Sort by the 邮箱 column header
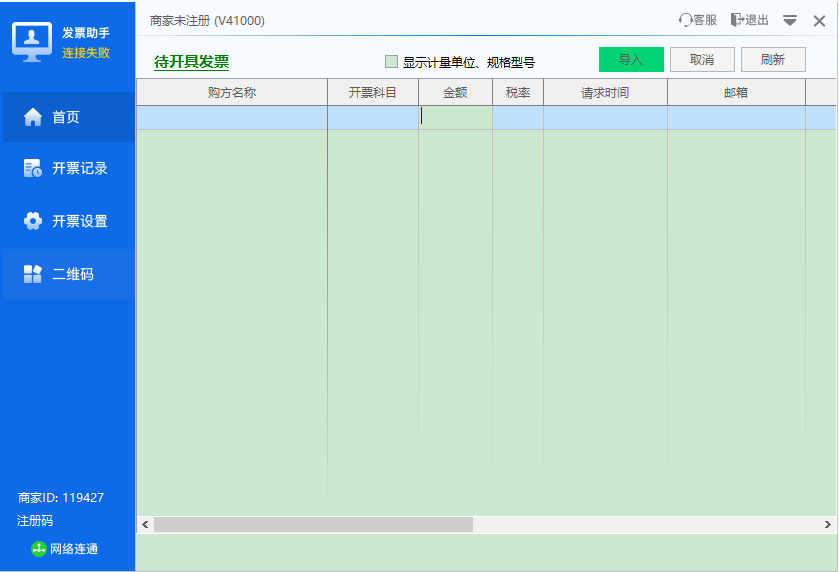839x572 pixels. tap(736, 92)
